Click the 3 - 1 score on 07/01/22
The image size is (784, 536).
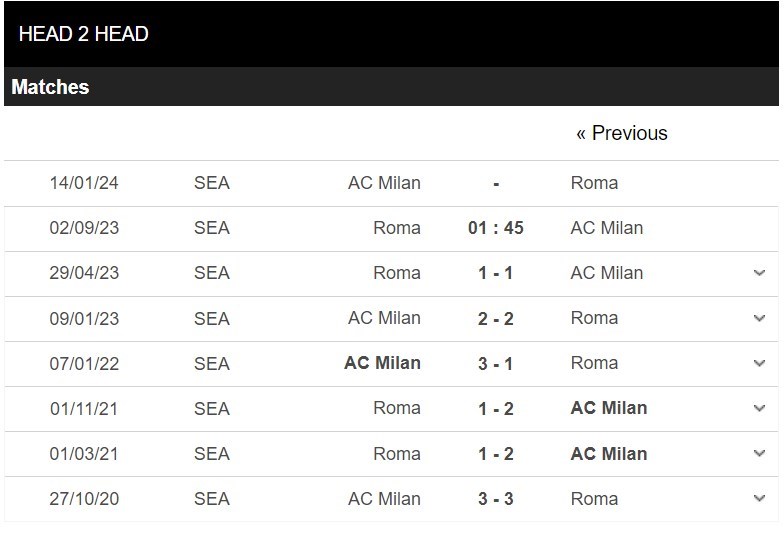pyautogui.click(x=496, y=364)
